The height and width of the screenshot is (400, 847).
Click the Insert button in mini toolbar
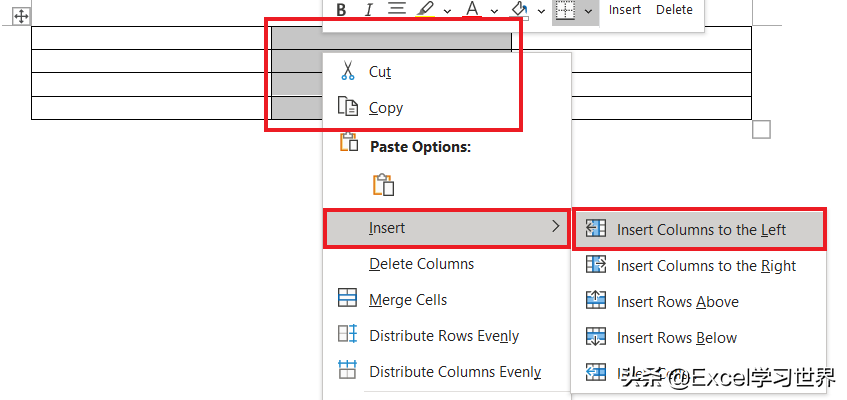[625, 10]
